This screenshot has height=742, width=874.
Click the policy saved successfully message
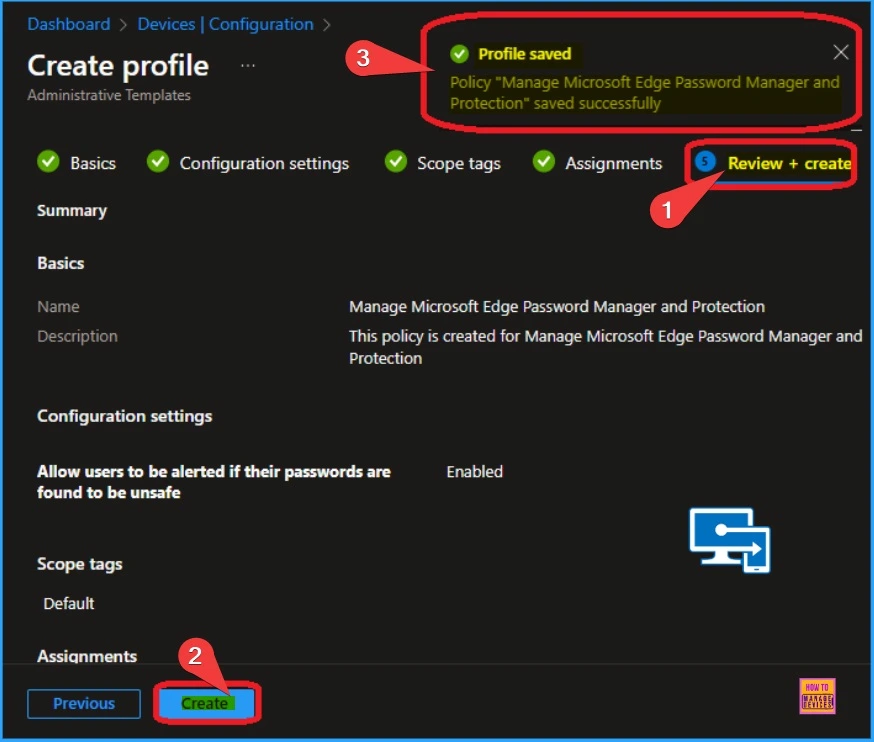pyautogui.click(x=644, y=93)
